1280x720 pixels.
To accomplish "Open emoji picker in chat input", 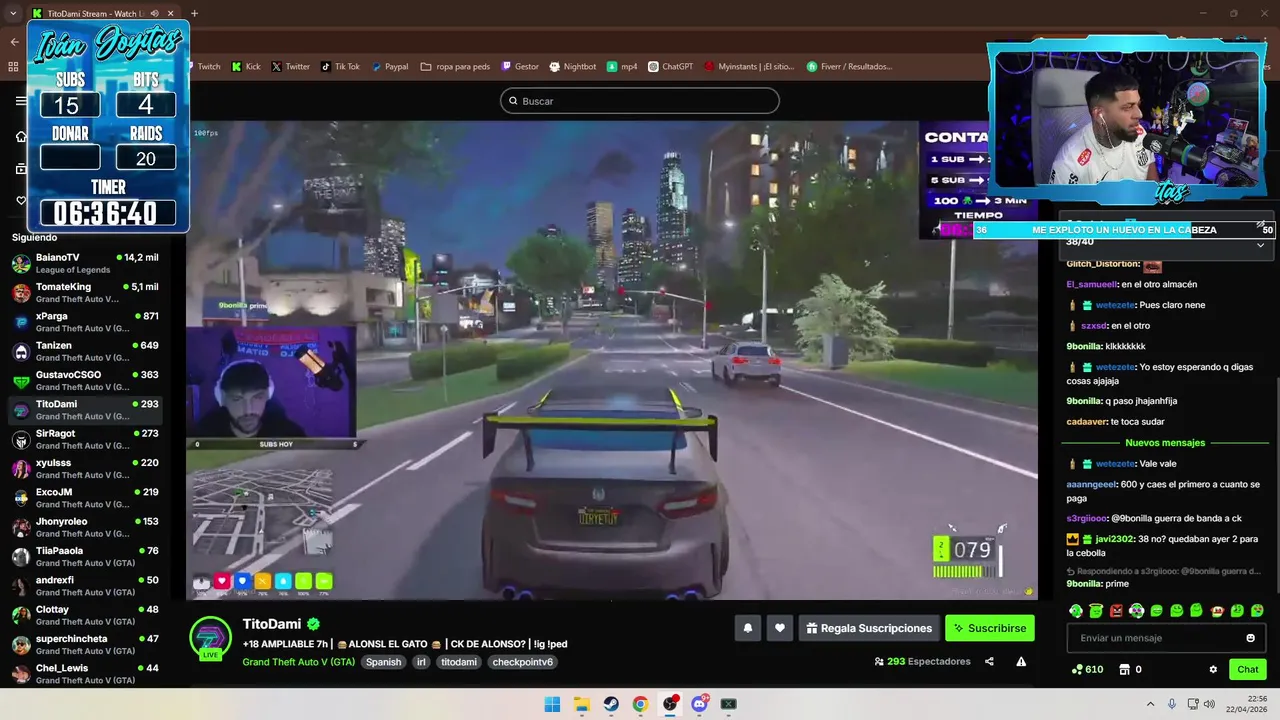I will pyautogui.click(x=1250, y=638).
